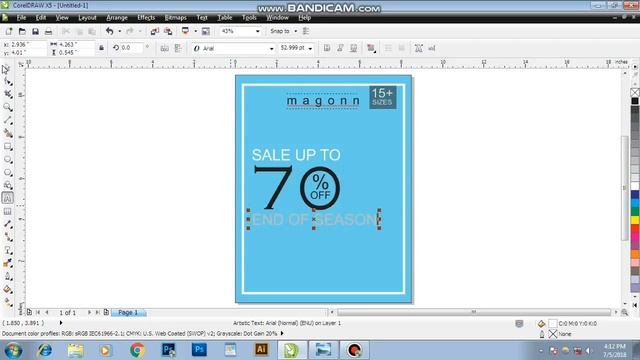The width and height of the screenshot is (640, 360).
Task: Open the text alignment dropdown
Action: click(x=371, y=48)
